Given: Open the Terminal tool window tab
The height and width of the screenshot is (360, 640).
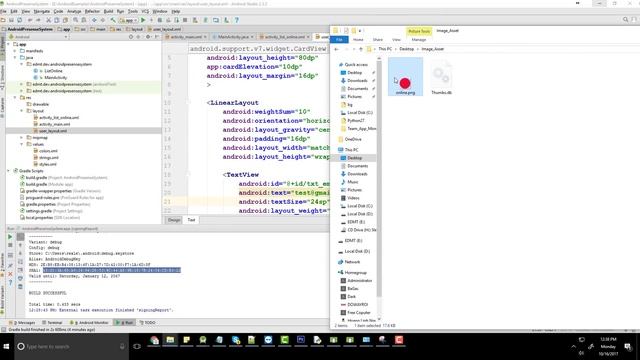Looking at the screenshot, I should coord(53,322).
